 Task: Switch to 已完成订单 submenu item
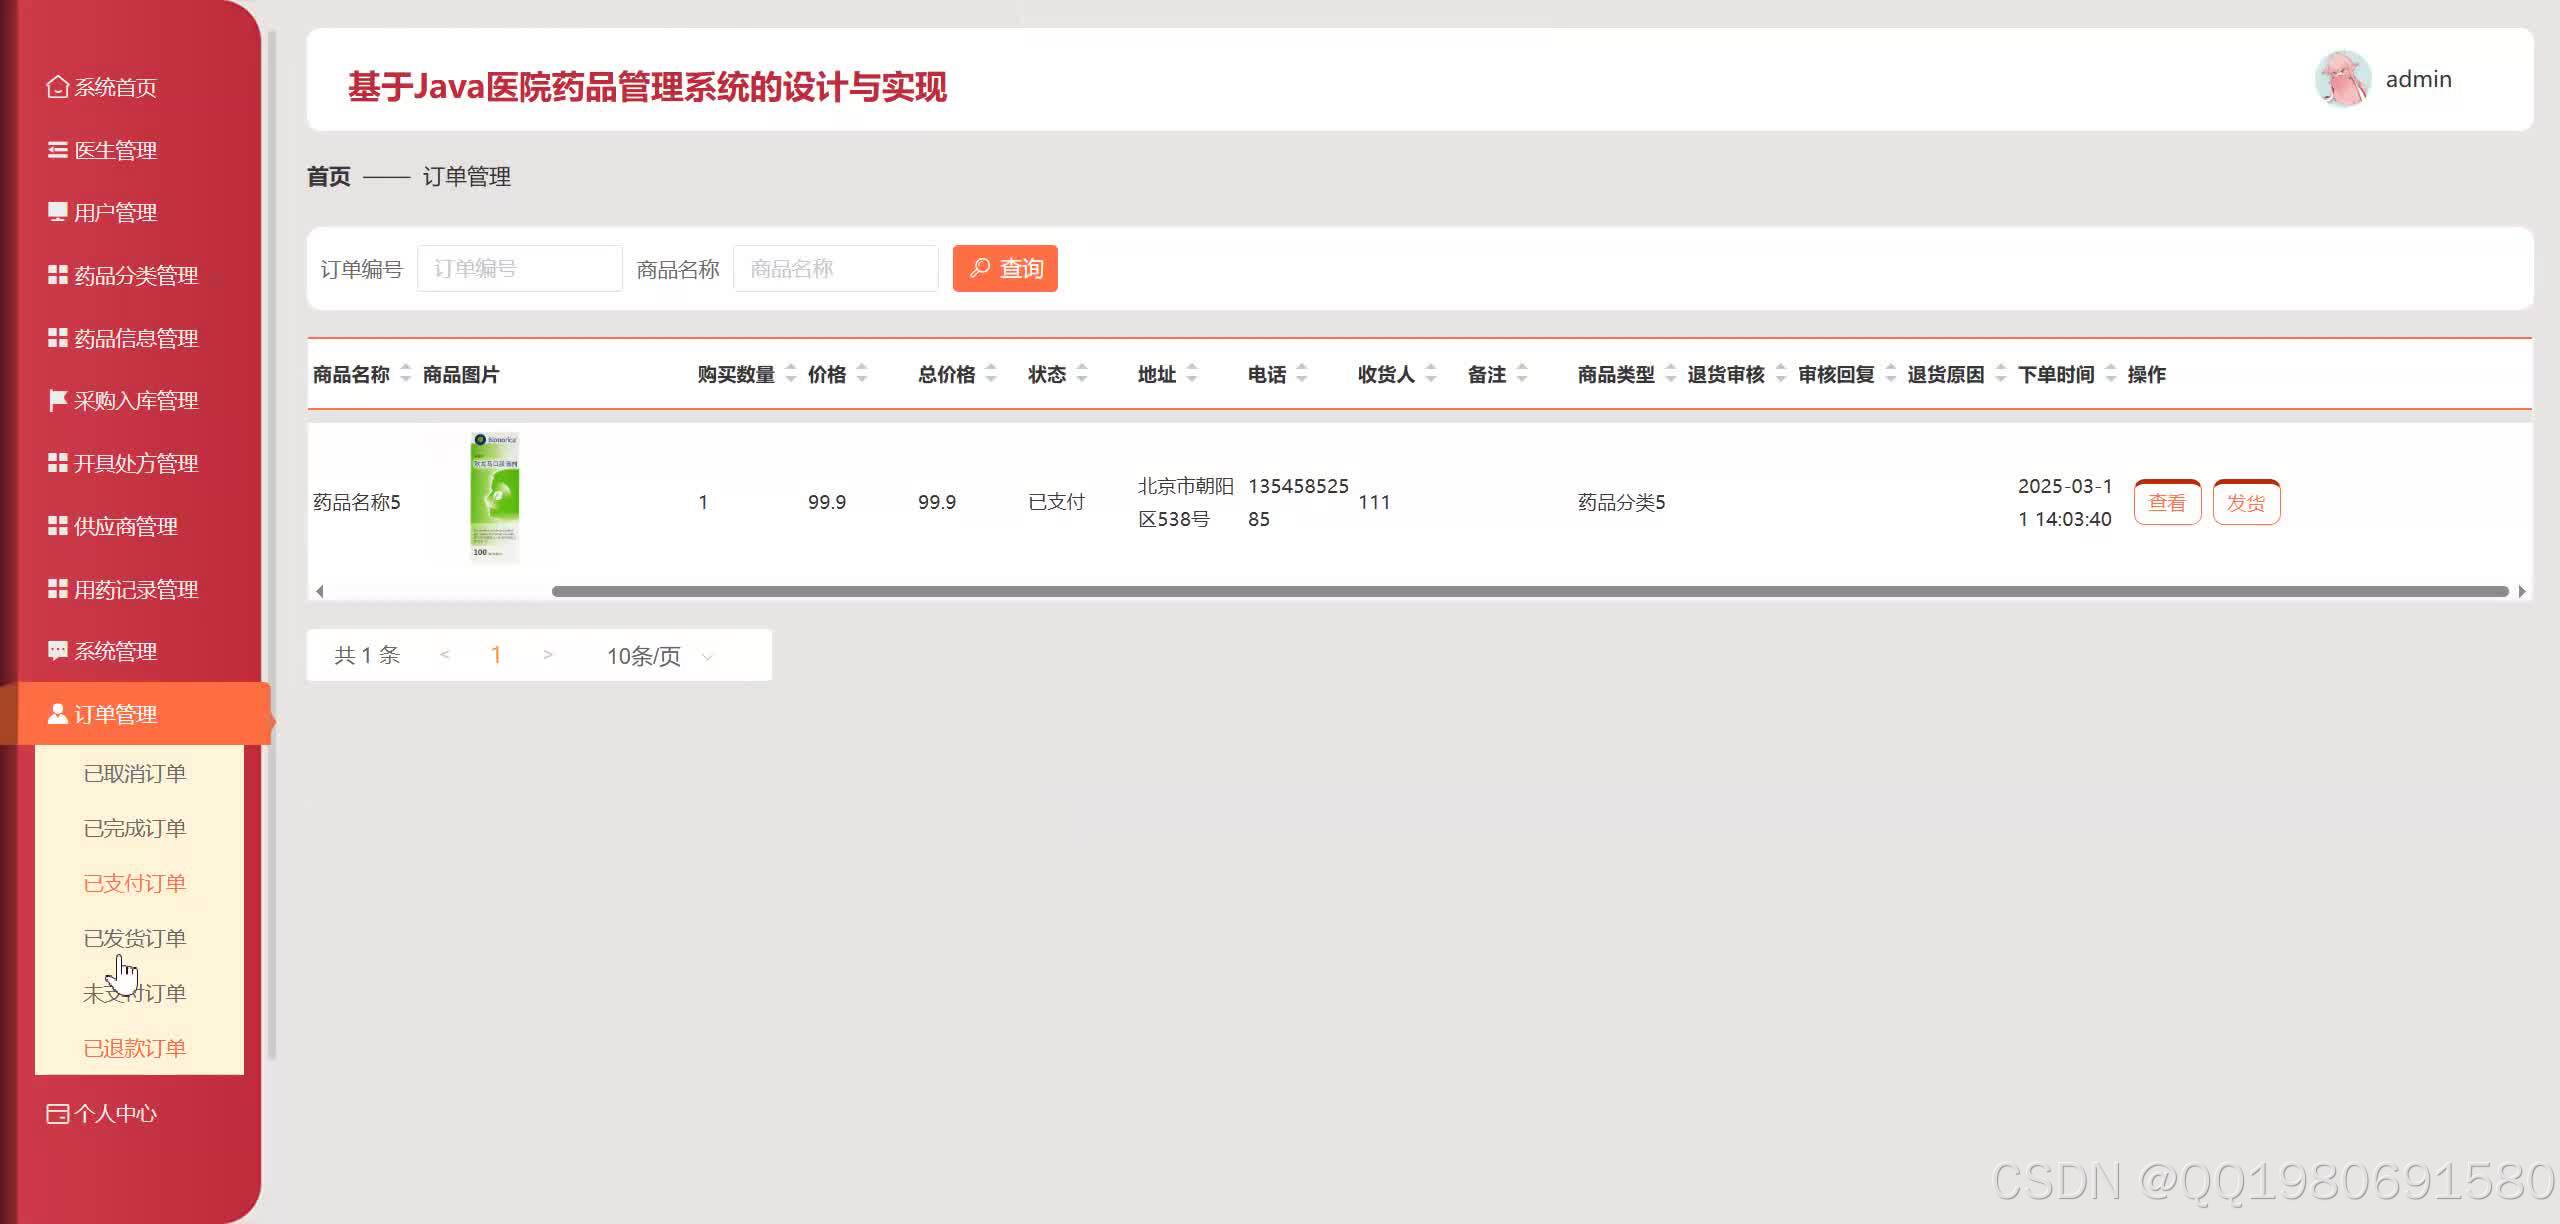point(135,827)
